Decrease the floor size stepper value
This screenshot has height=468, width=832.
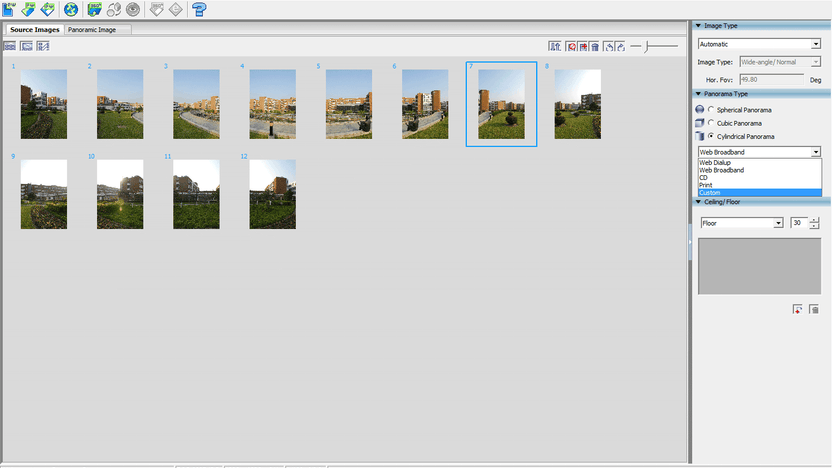coord(814,226)
